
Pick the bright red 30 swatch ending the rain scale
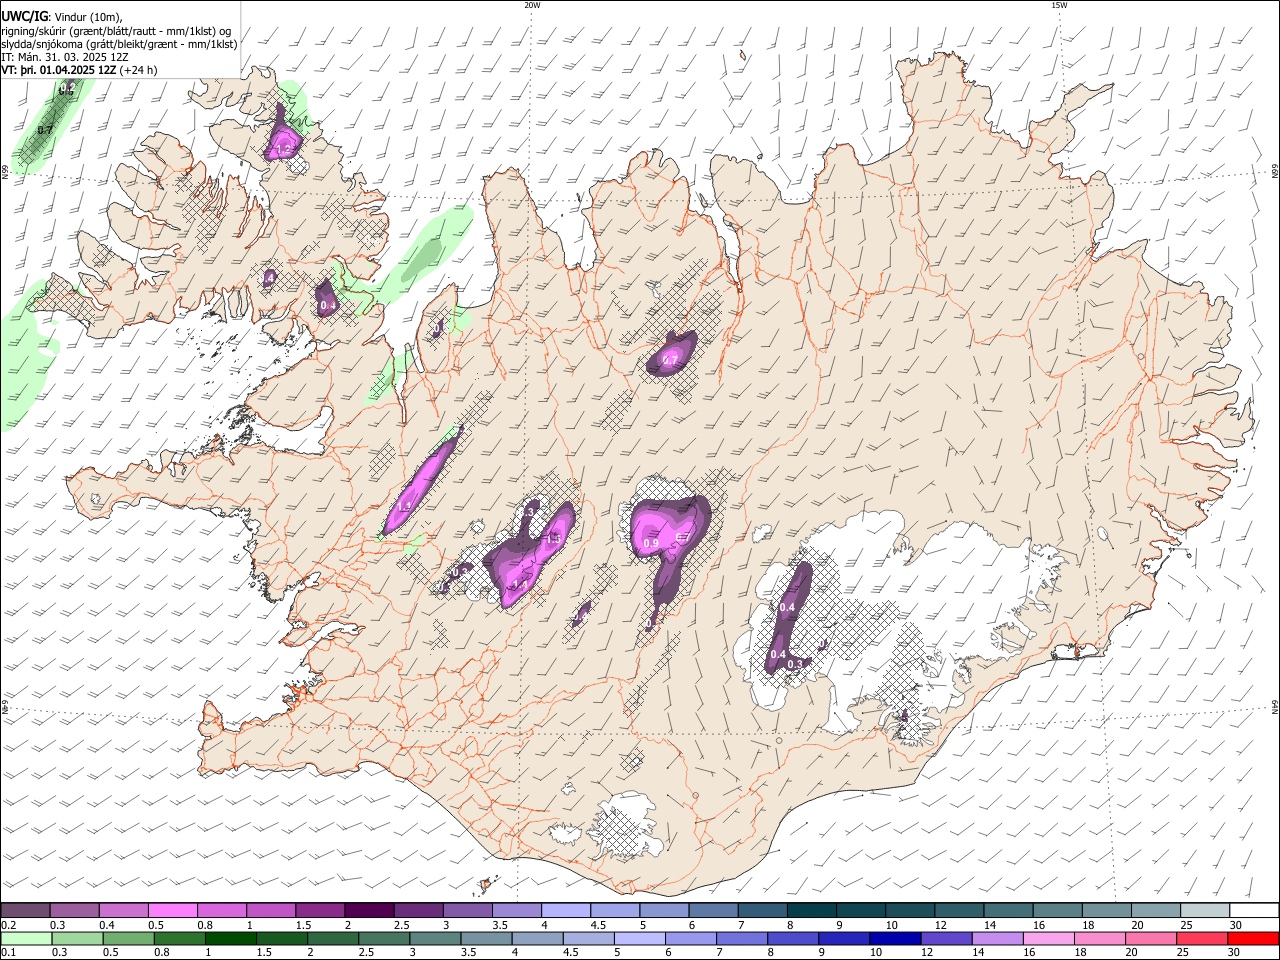[1253, 938]
